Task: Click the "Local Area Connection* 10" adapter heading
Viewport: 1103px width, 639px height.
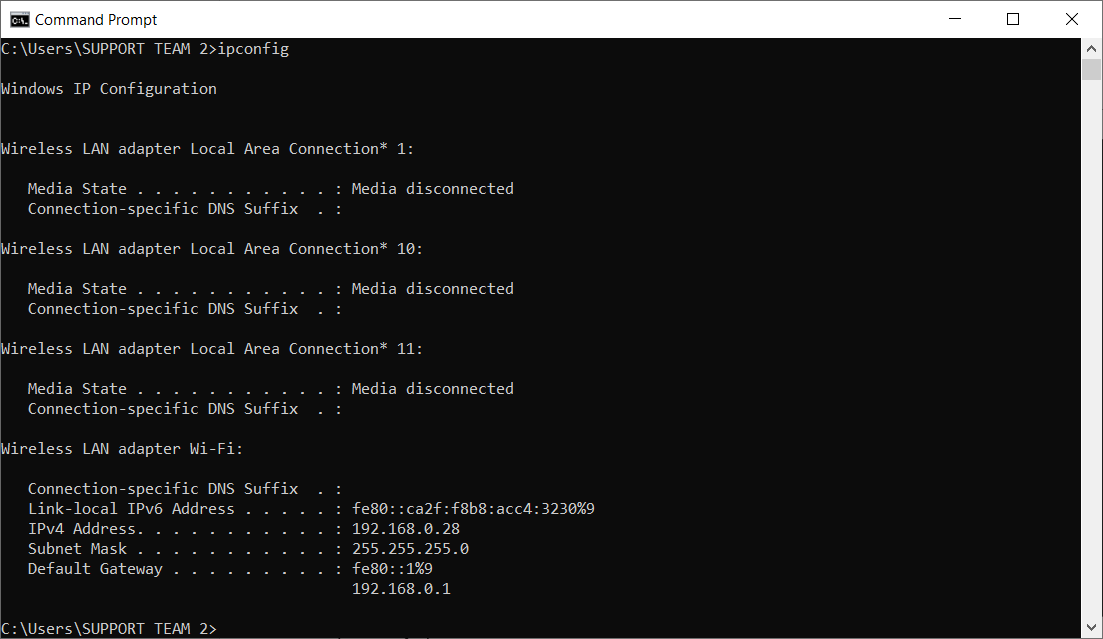Action: point(212,249)
